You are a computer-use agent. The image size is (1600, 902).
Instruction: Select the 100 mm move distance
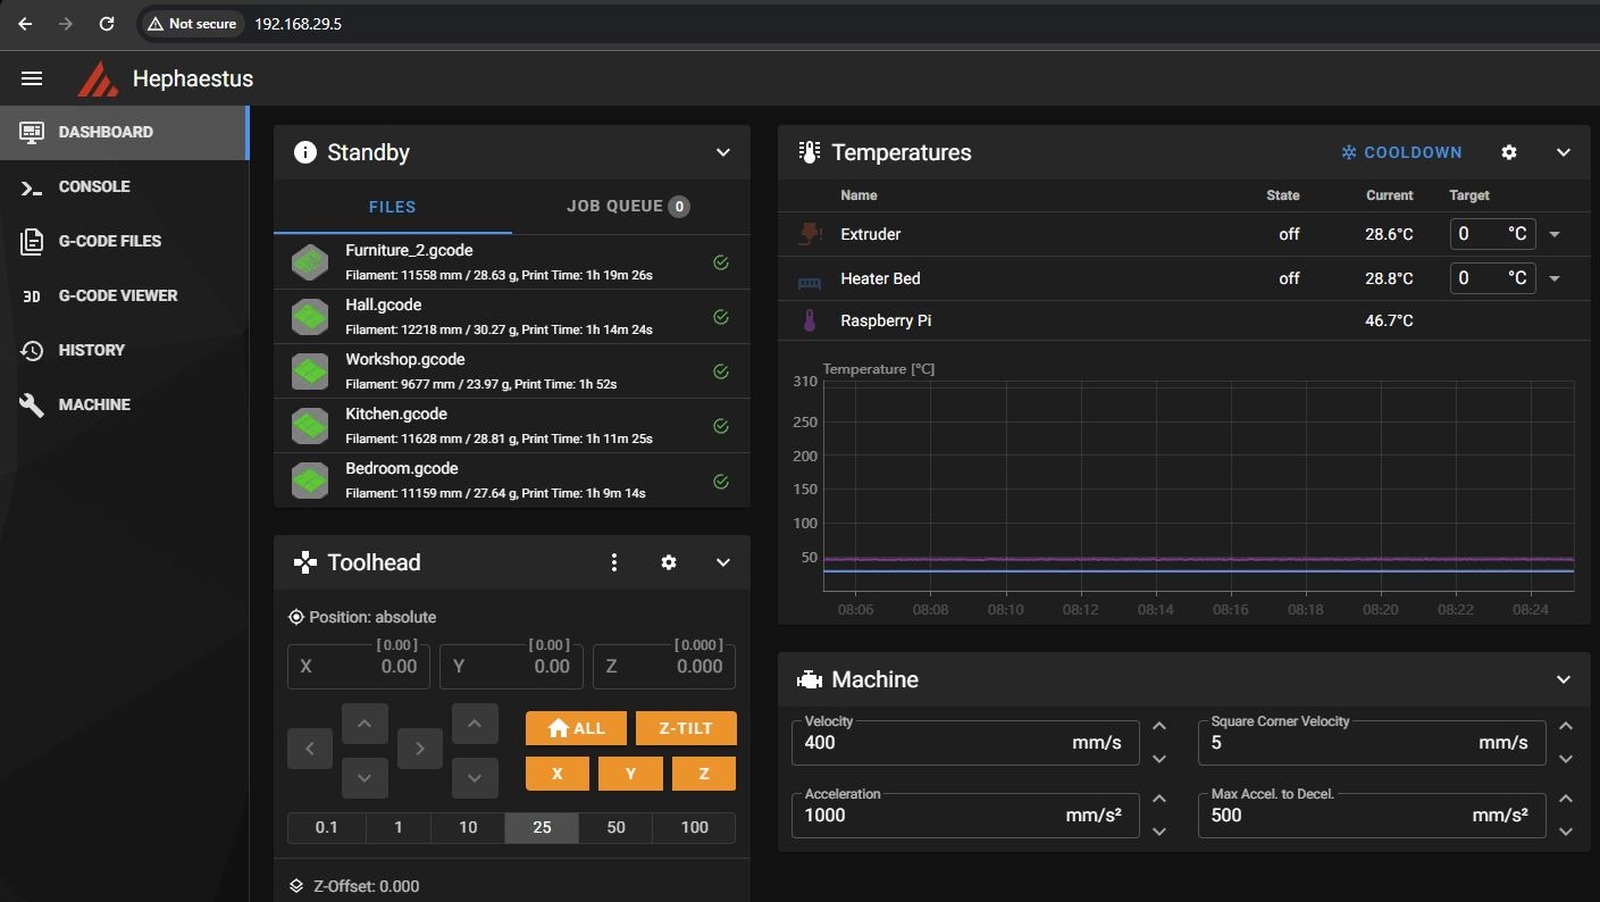pyautogui.click(x=694, y=827)
